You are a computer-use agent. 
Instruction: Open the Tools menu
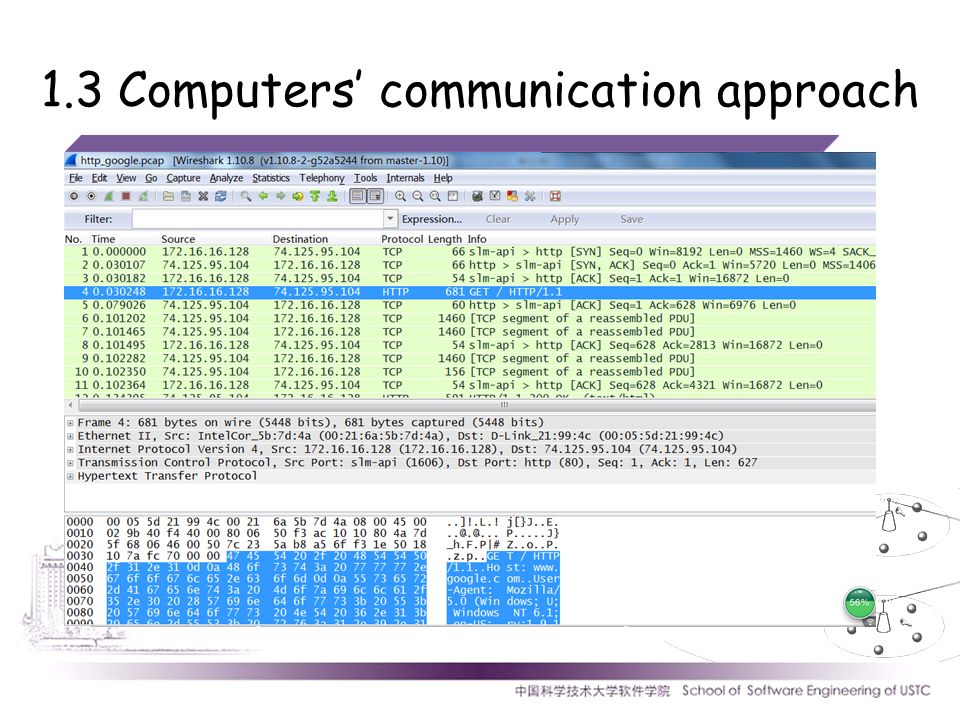(366, 178)
